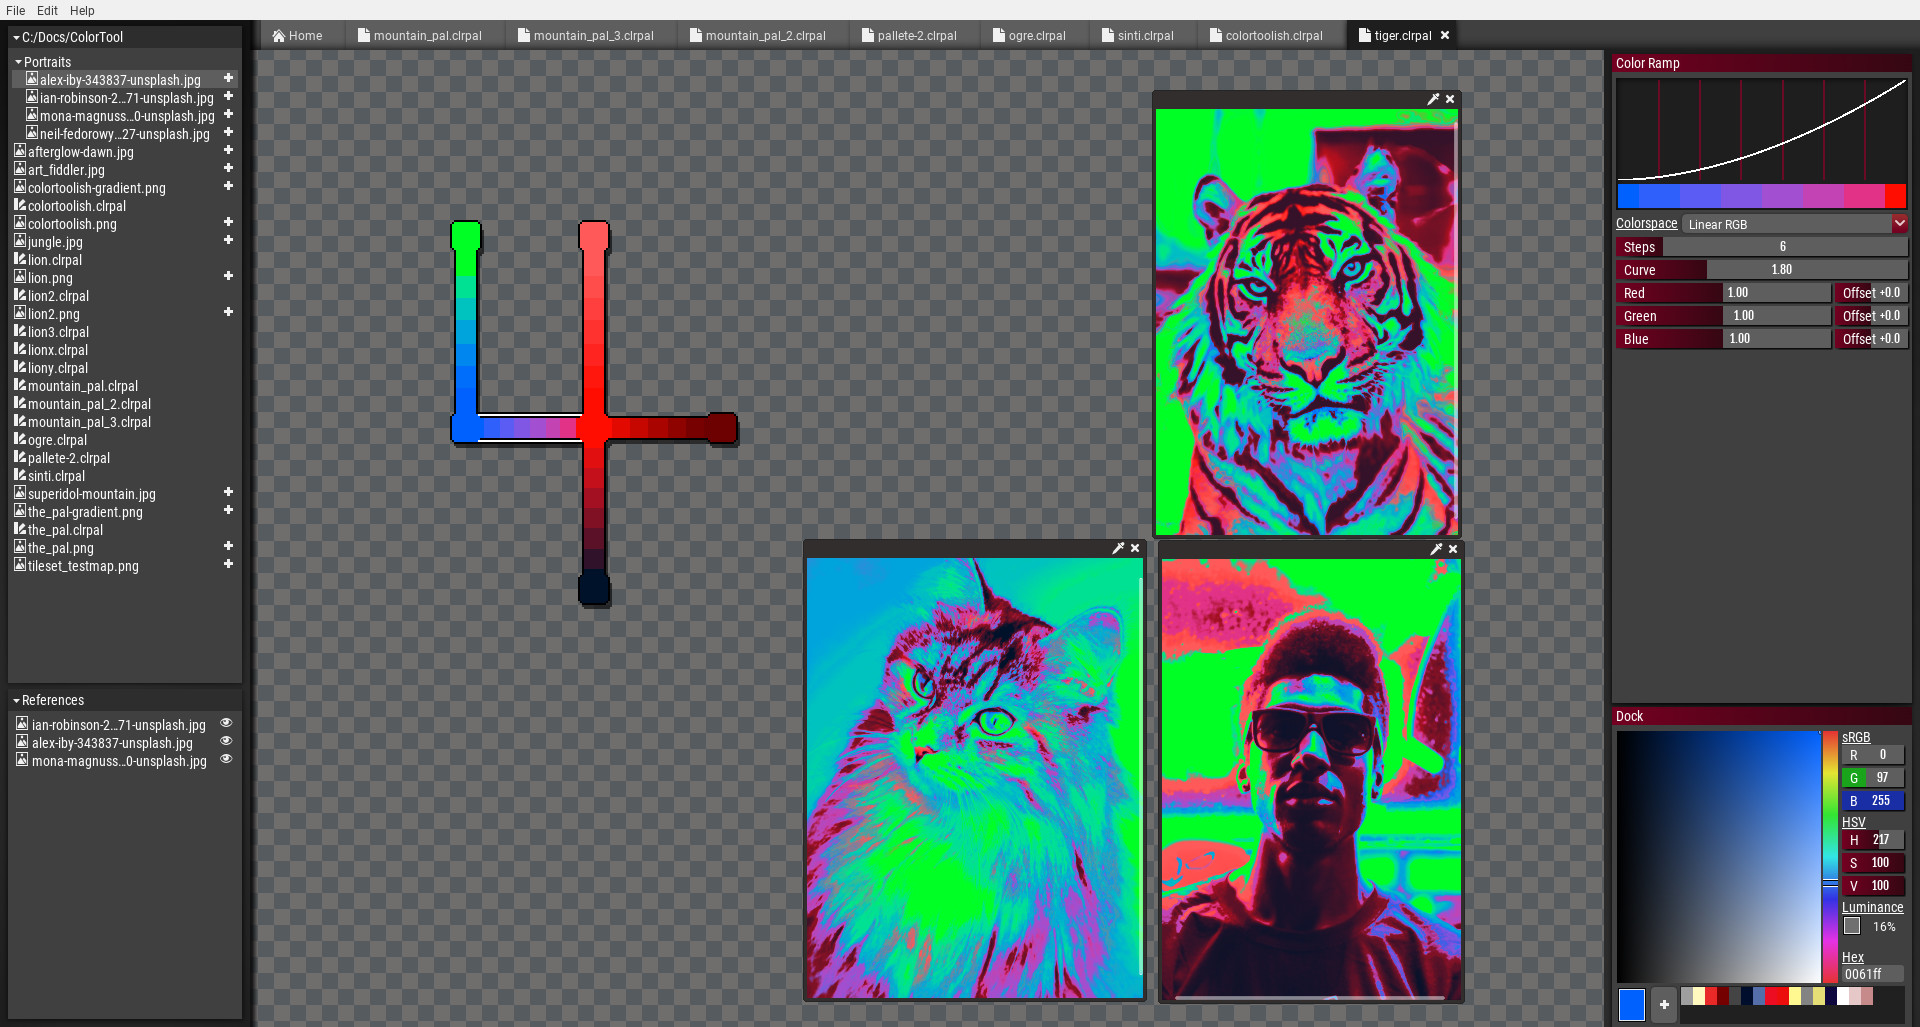Click the Red channel button

(x=1668, y=292)
